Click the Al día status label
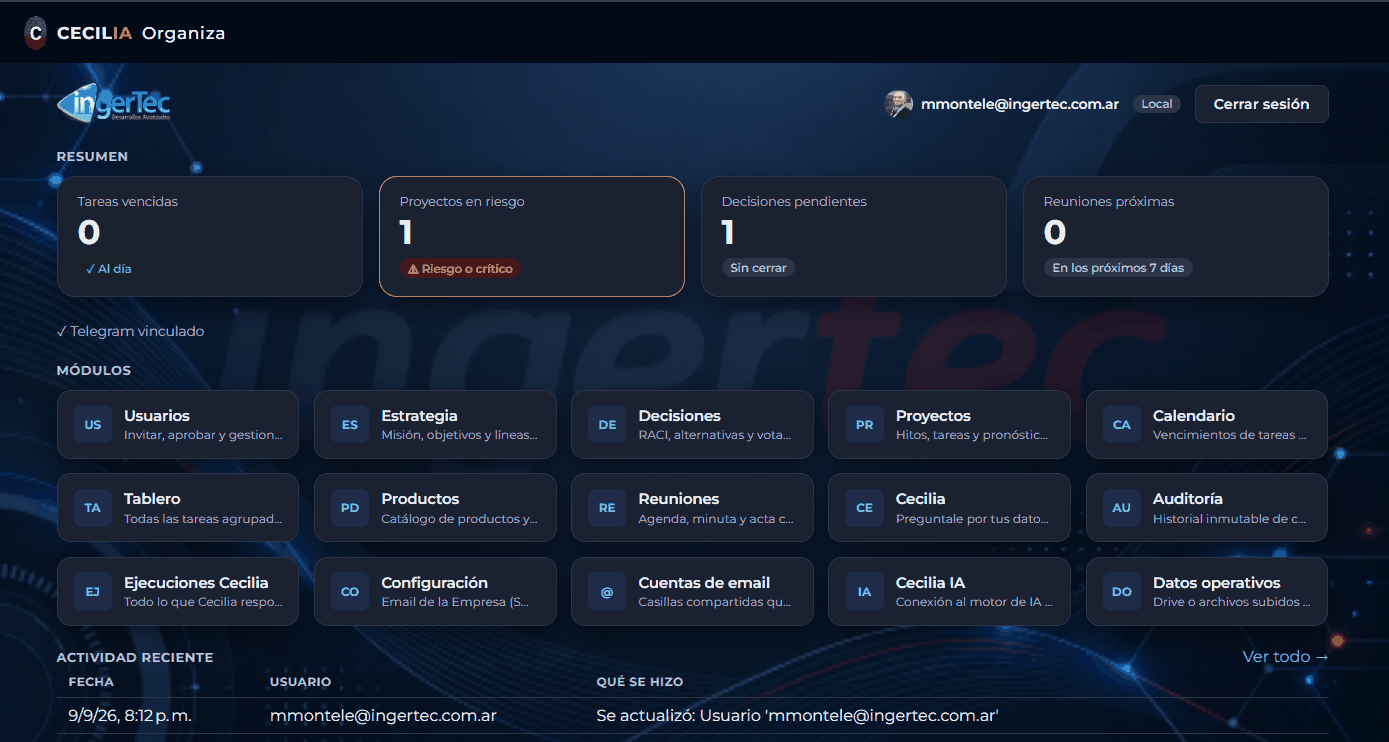1389x742 pixels. (109, 268)
